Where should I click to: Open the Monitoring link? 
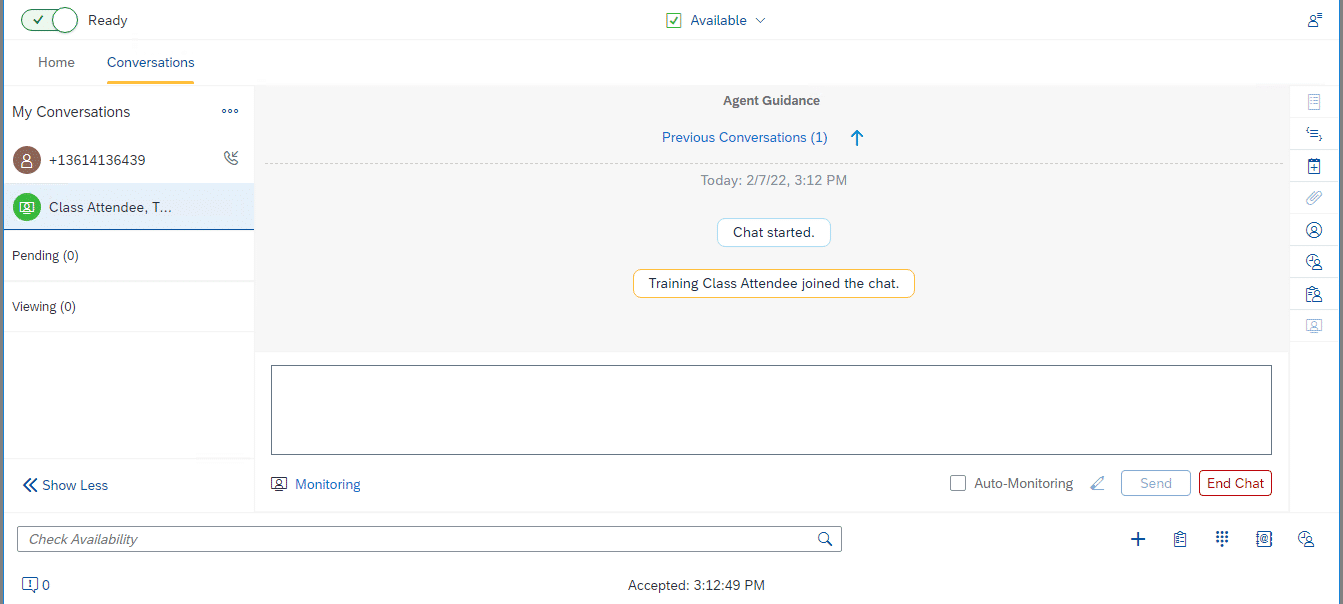tap(327, 484)
